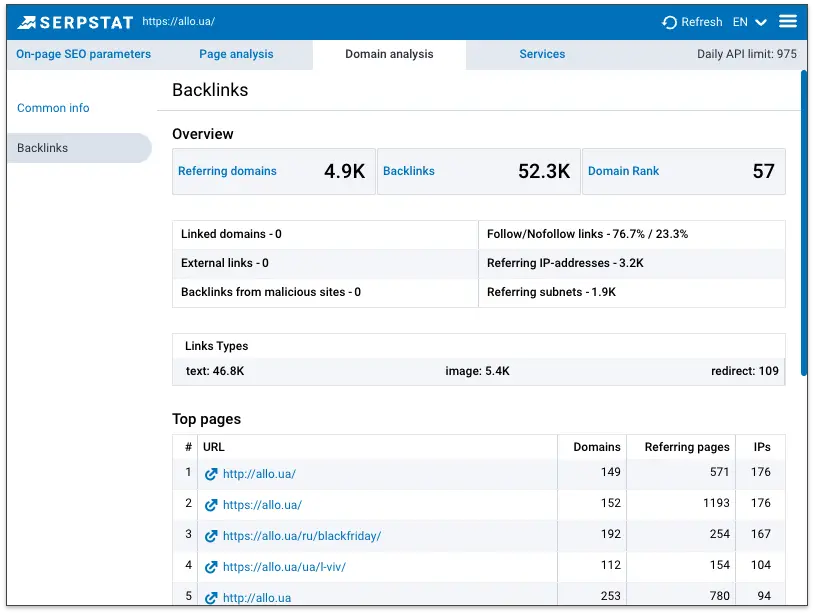The width and height of the screenshot is (814, 614).
Task: Open the Services tab
Action: (x=542, y=54)
